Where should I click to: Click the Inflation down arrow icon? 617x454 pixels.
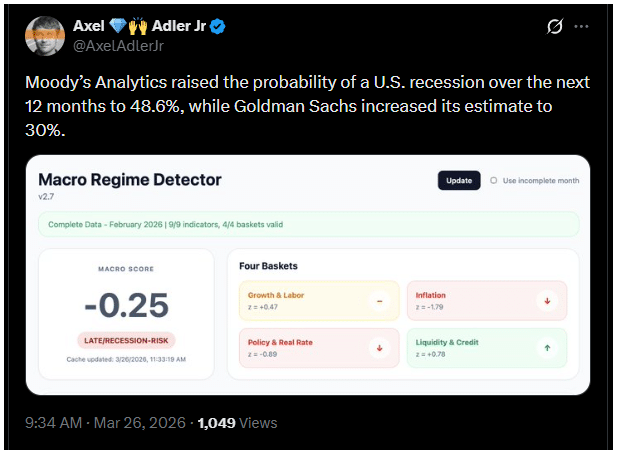coord(546,301)
